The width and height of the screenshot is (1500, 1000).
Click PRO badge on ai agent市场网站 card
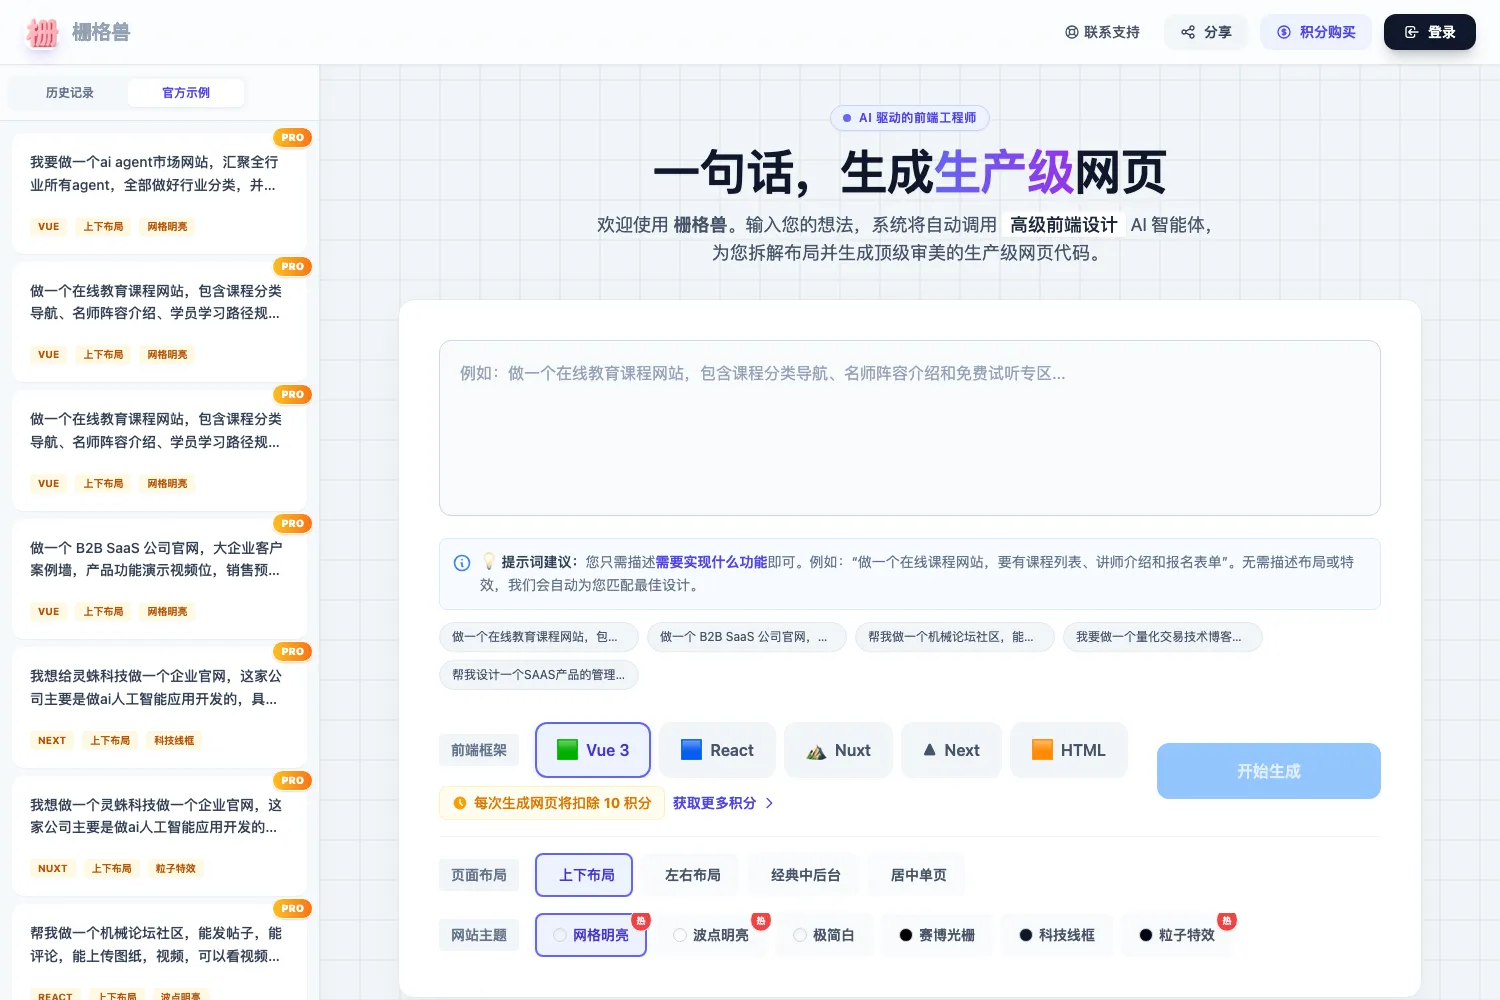pyautogui.click(x=293, y=138)
